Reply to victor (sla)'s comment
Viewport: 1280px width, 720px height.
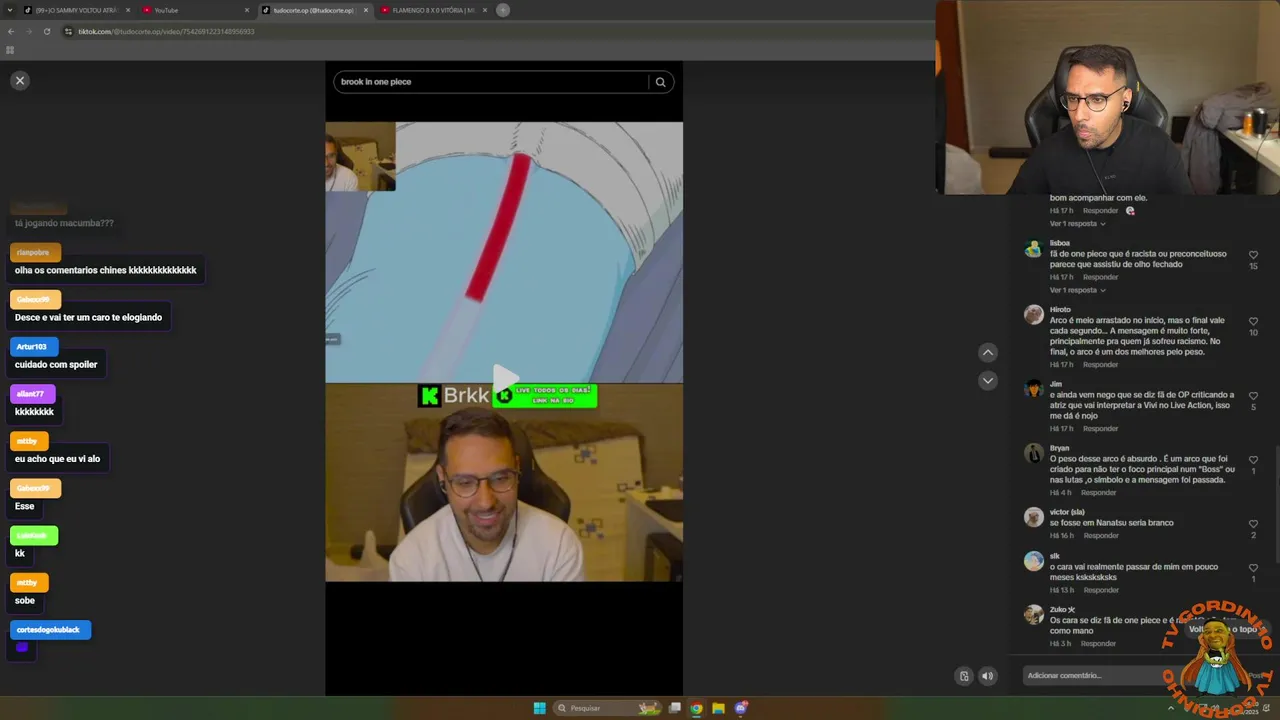pyautogui.click(x=1101, y=536)
